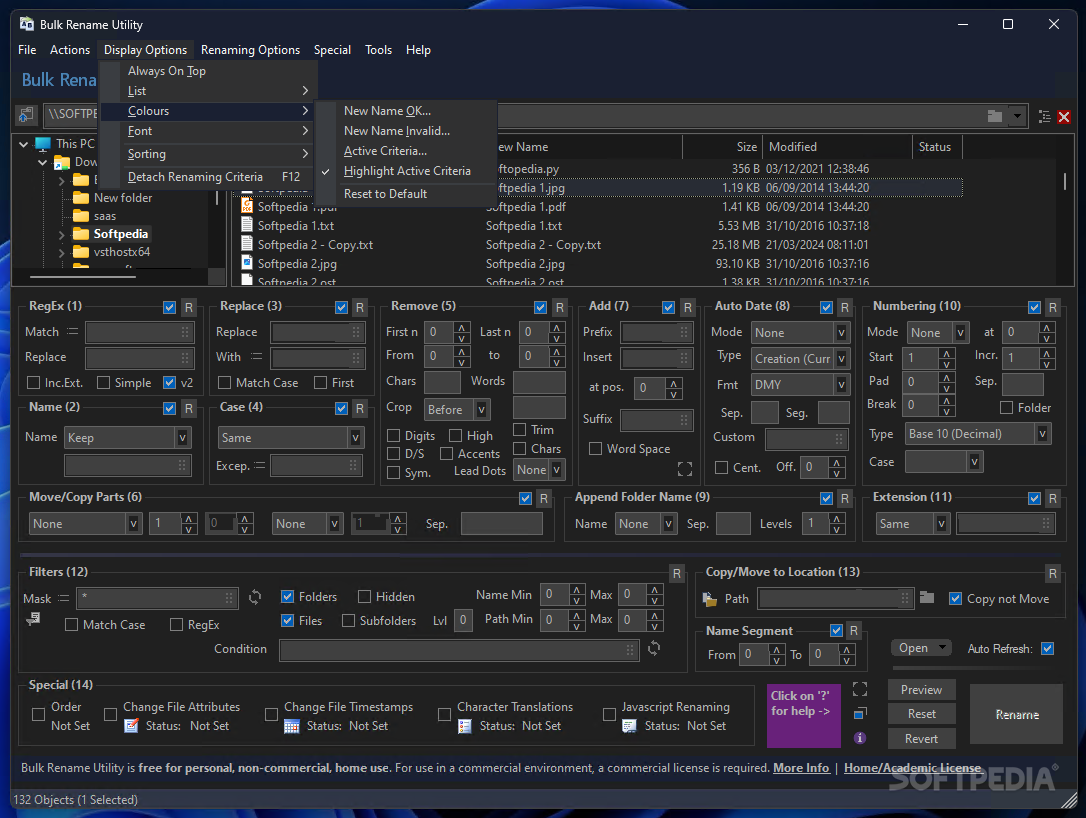This screenshot has height=818, width=1086.
Task: Toggle Hidden filter checkbox
Action: (364, 597)
